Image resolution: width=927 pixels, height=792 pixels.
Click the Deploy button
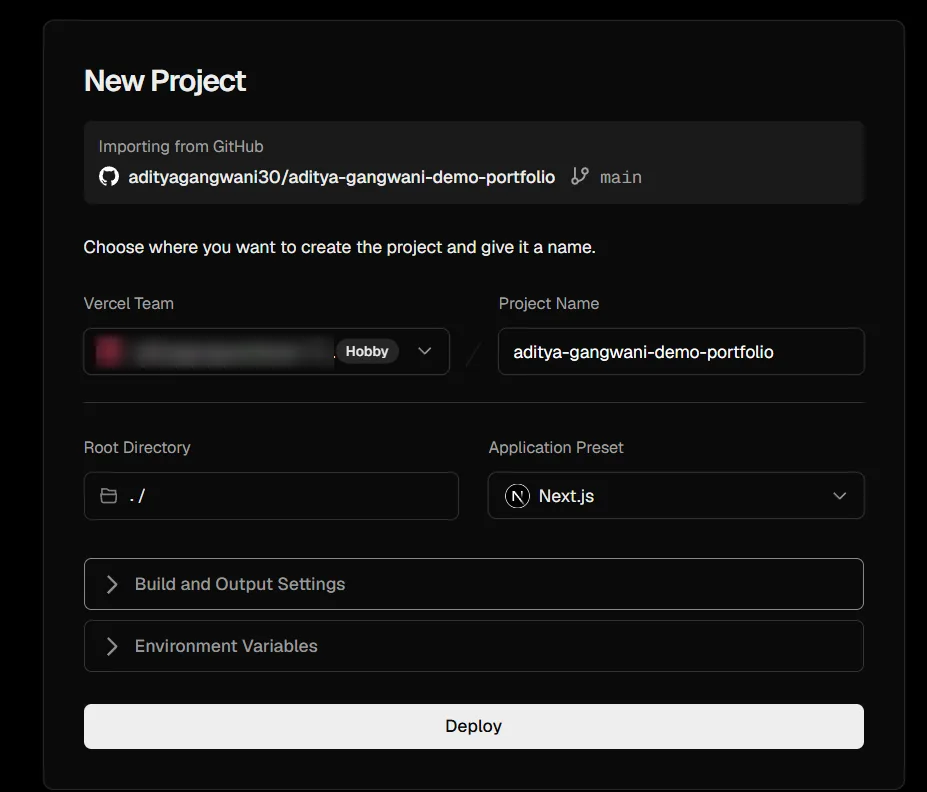[x=474, y=726]
